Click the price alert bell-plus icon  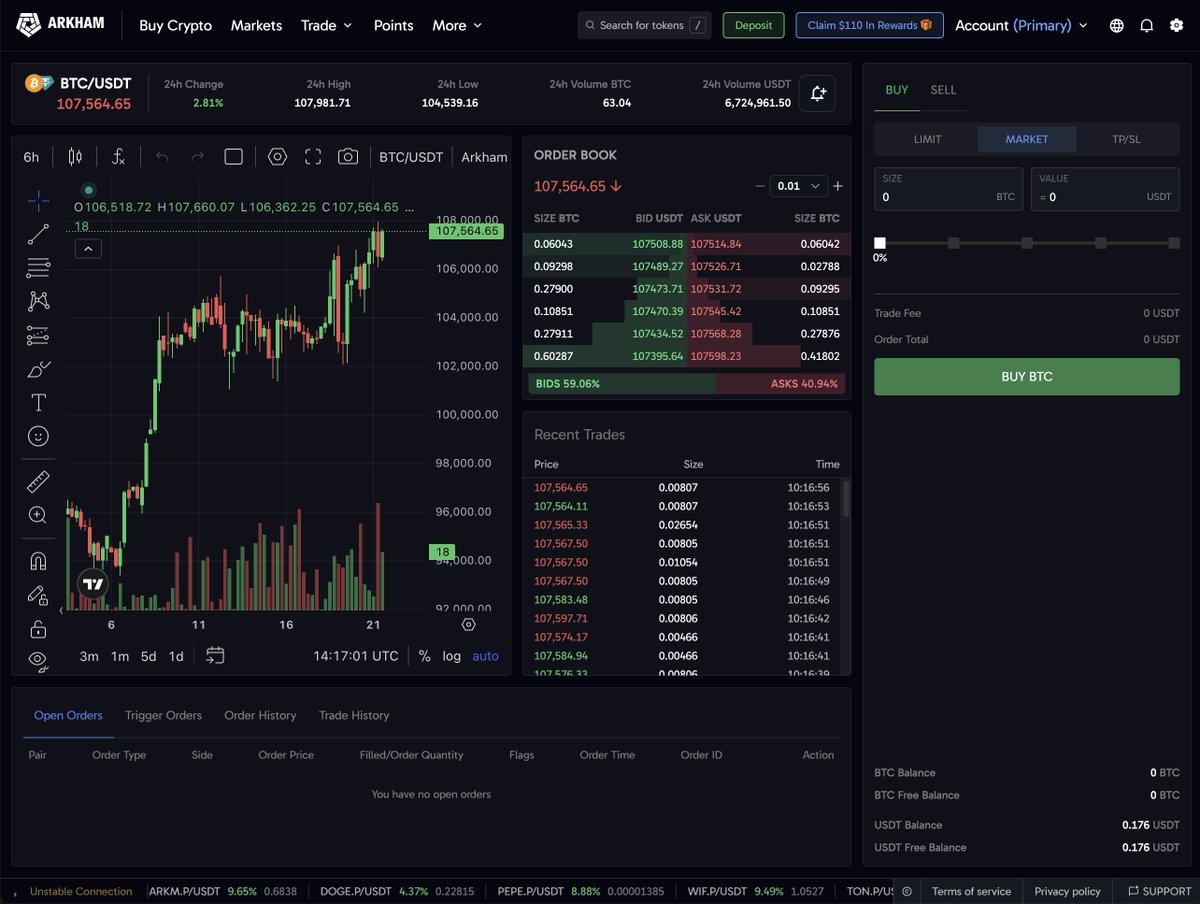(x=818, y=94)
